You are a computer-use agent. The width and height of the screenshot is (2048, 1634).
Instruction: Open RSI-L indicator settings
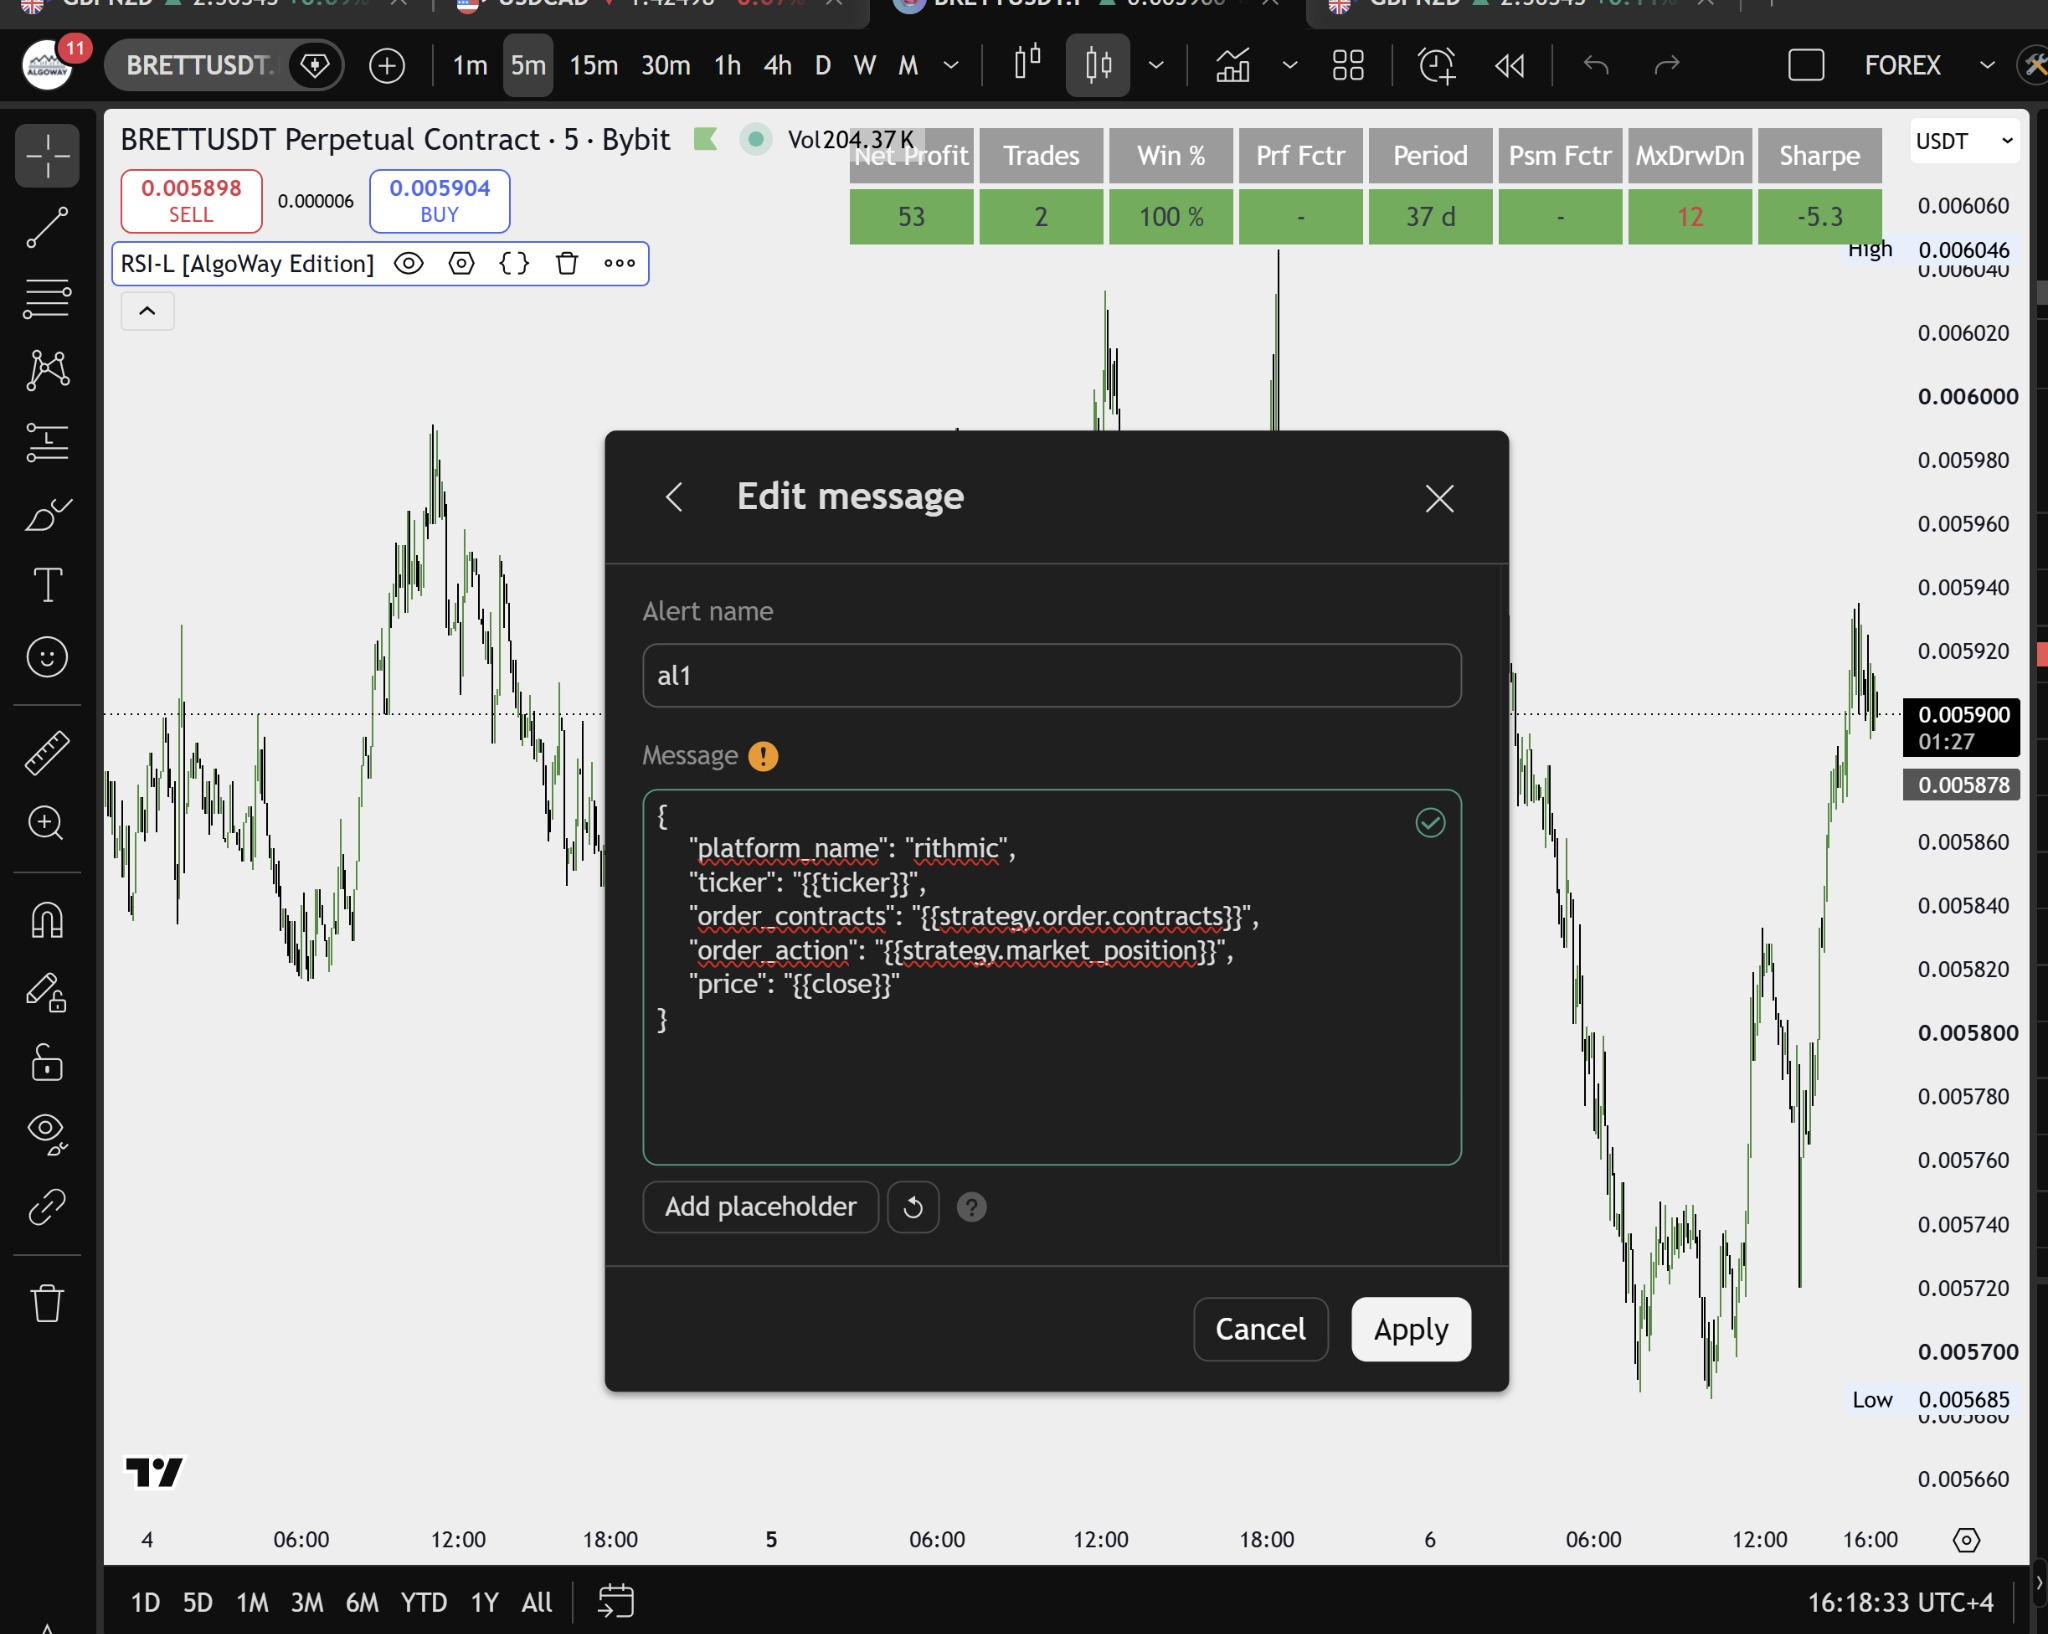461,264
